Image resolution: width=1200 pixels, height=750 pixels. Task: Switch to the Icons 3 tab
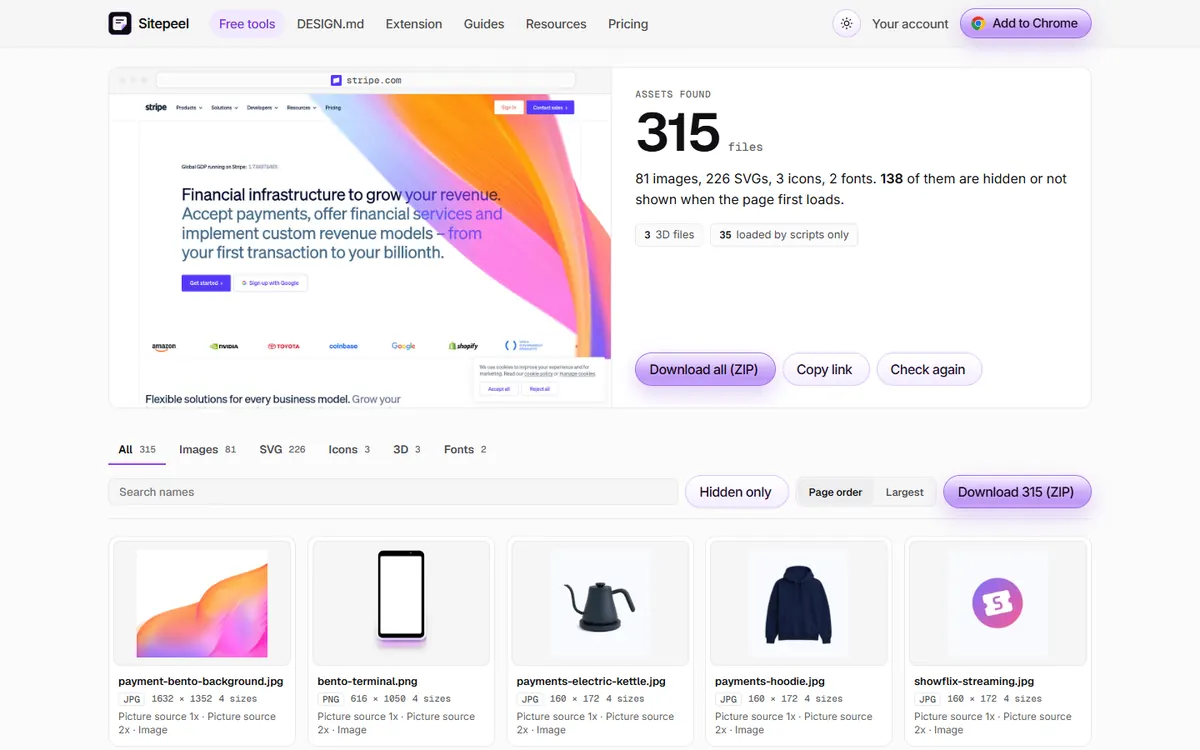click(349, 450)
